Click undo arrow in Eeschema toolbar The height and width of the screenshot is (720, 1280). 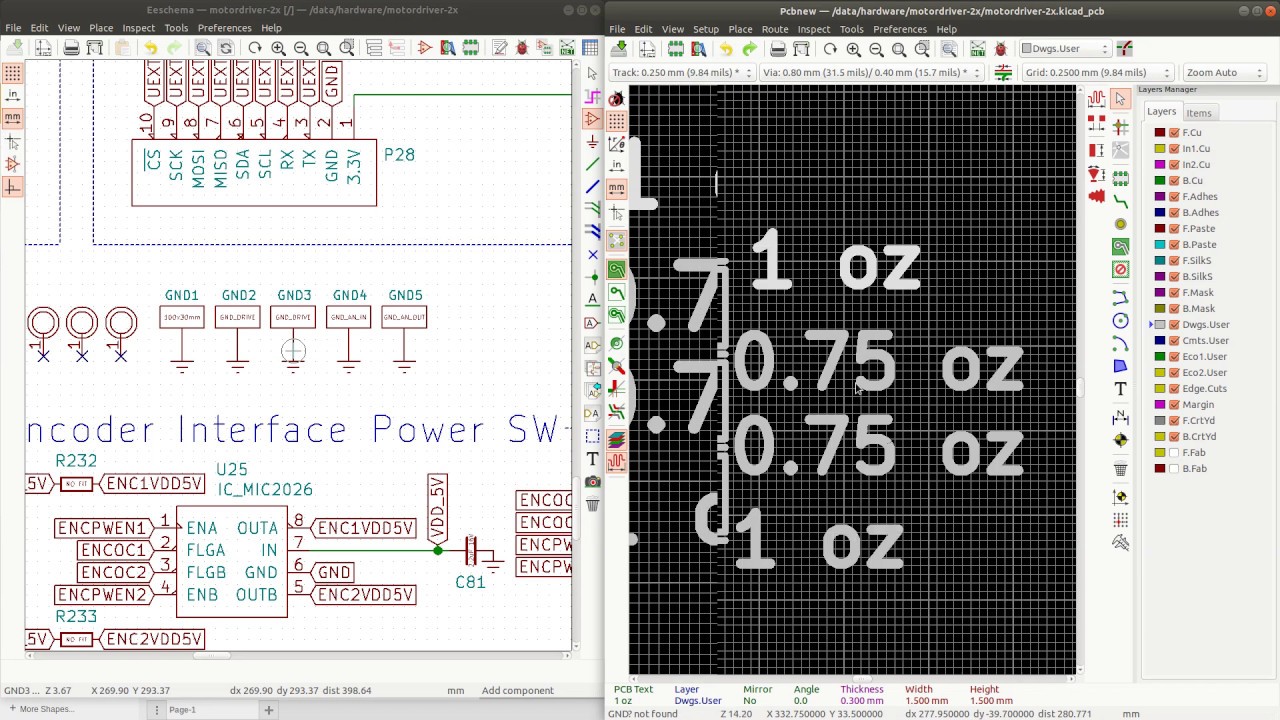(150, 47)
